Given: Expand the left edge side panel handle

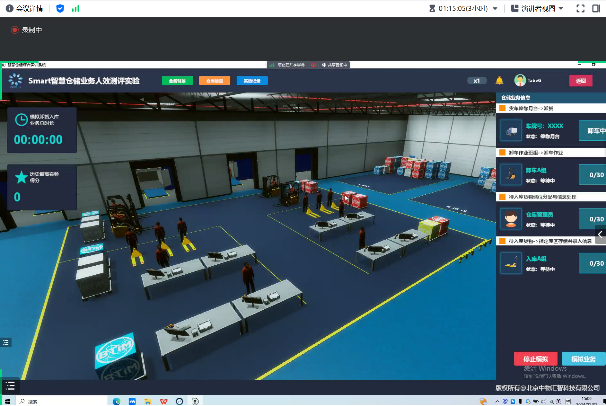Looking at the screenshot, I should coord(4,343).
